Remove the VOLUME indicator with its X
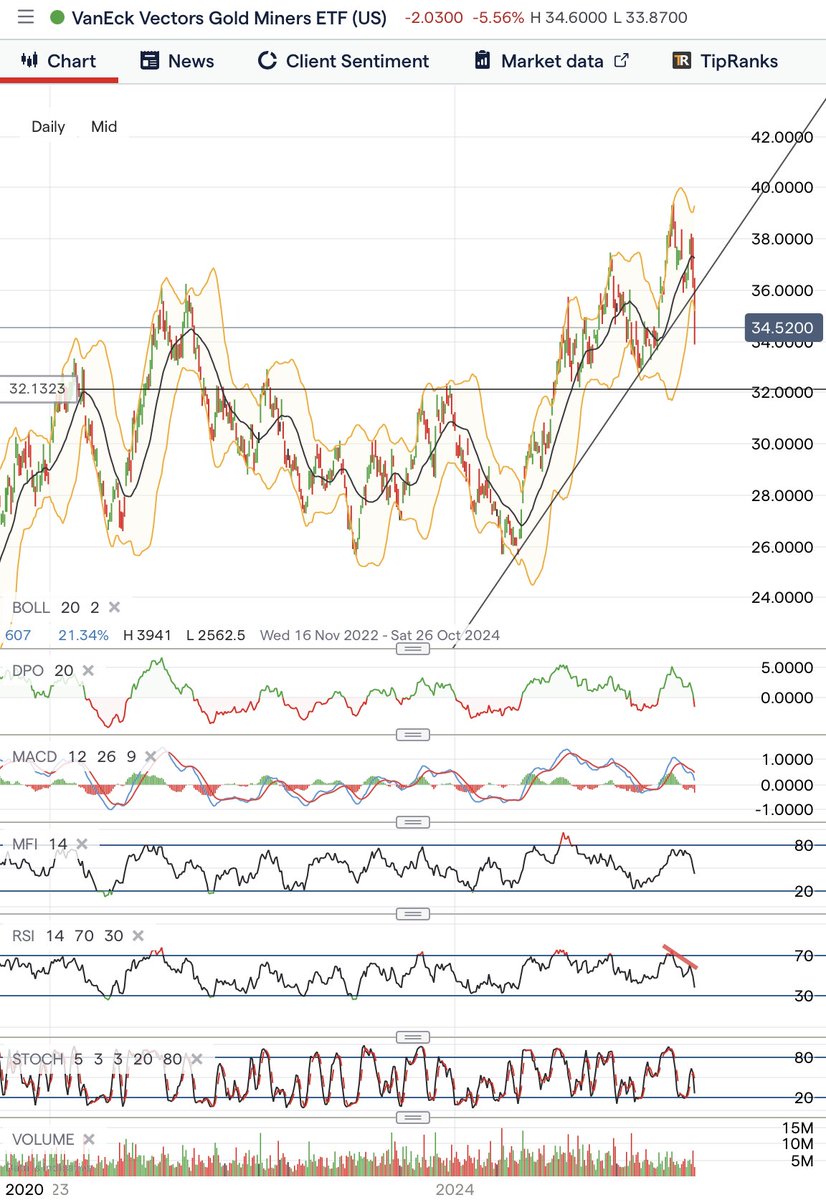Viewport: 826px width, 1200px height. pyautogui.click(x=89, y=1139)
